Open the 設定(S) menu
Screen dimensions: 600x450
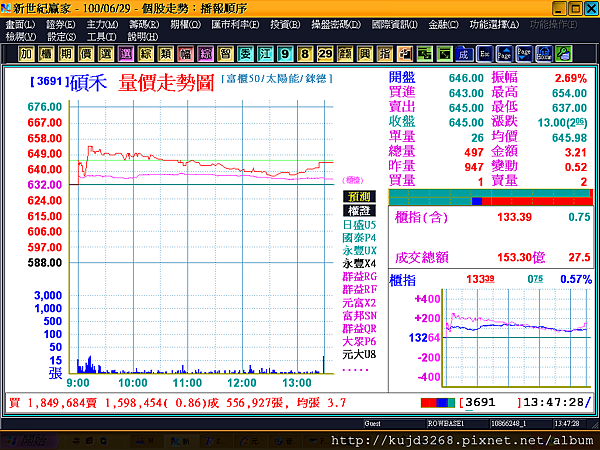(x=61, y=37)
